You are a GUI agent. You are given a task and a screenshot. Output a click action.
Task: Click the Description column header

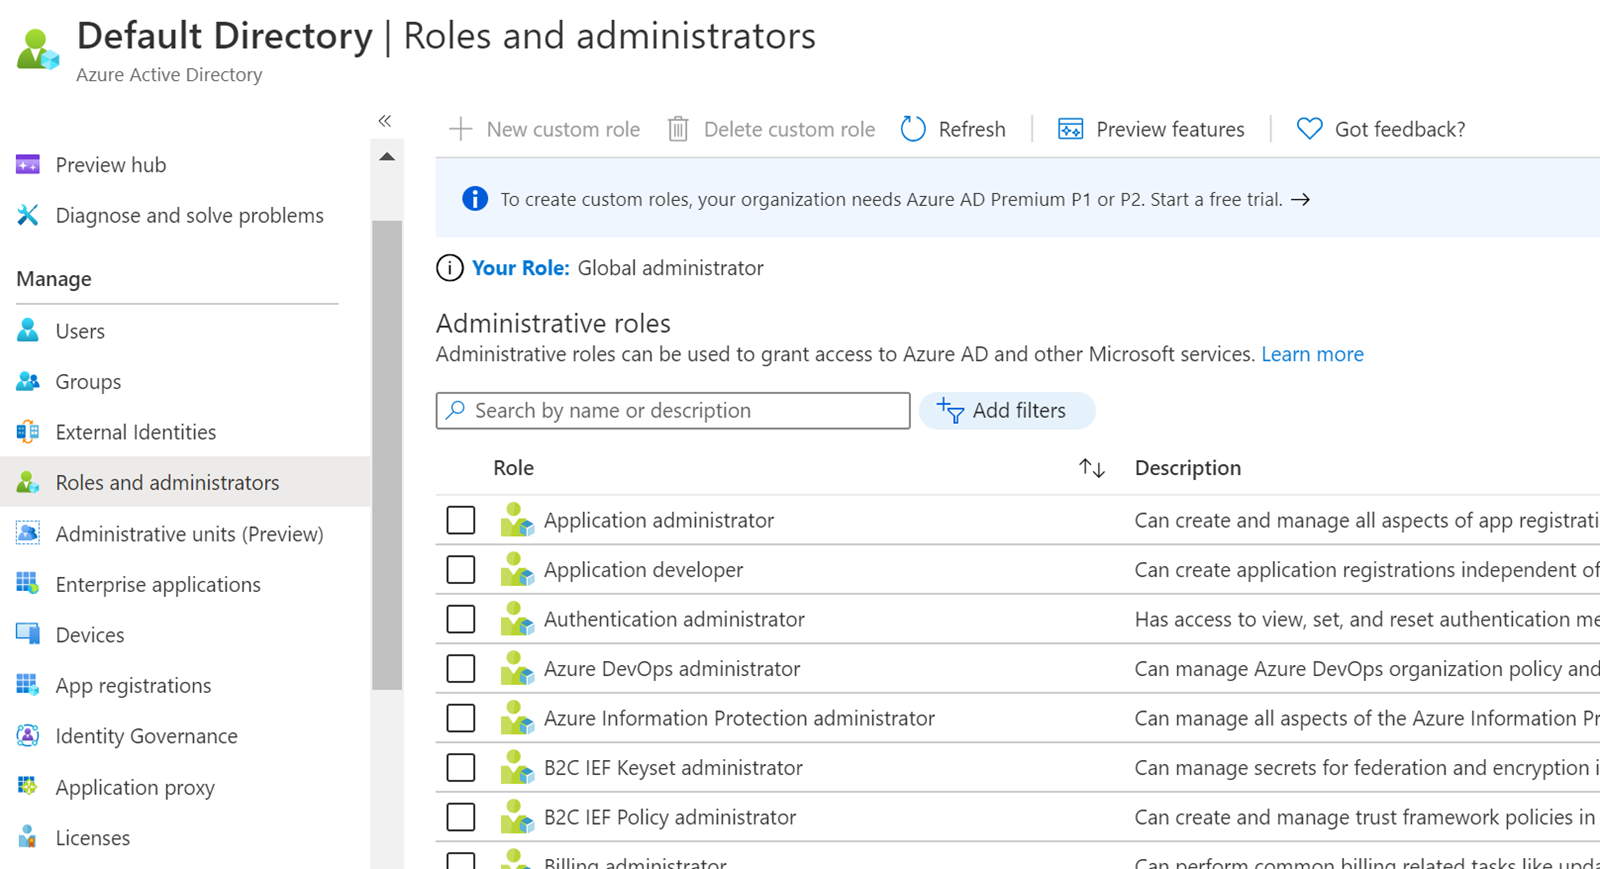(x=1188, y=468)
